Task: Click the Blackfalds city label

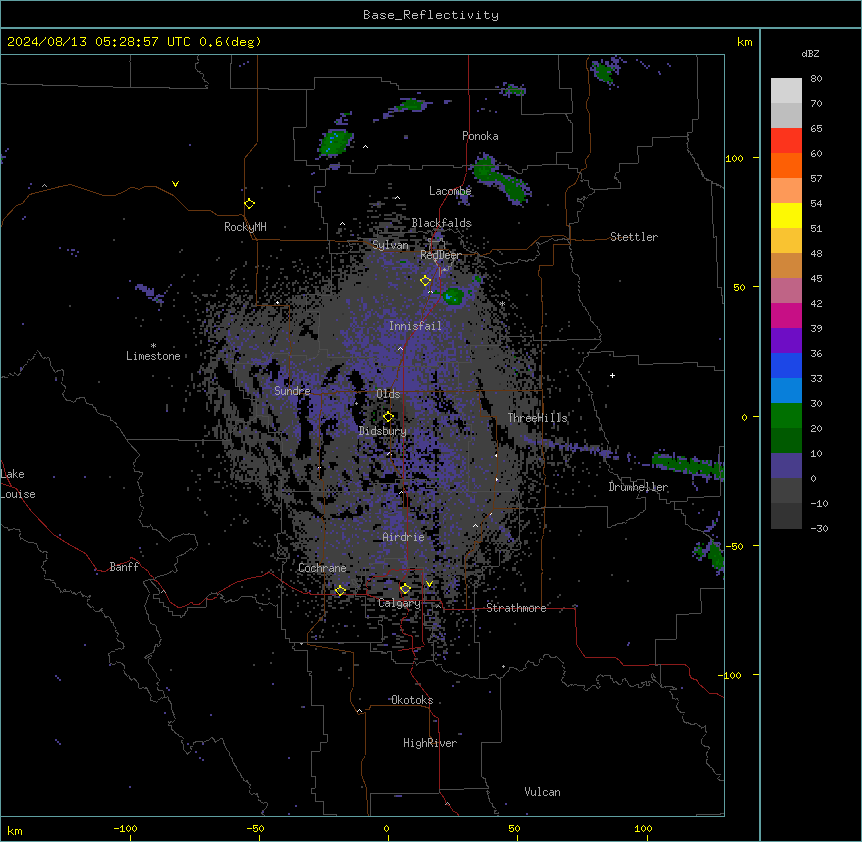Action: point(441,223)
